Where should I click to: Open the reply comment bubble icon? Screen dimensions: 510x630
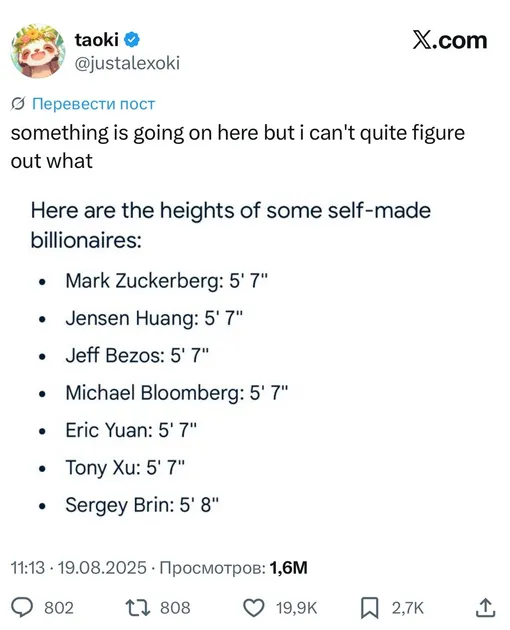point(22,607)
